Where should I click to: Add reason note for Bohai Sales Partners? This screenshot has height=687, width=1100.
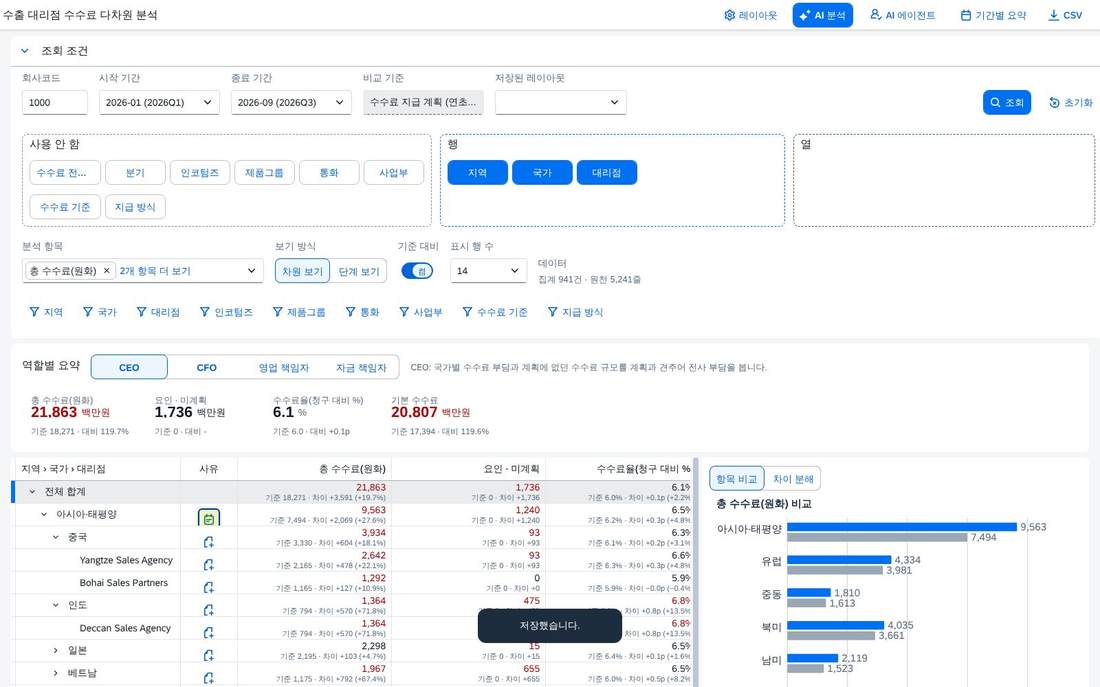coord(209,587)
